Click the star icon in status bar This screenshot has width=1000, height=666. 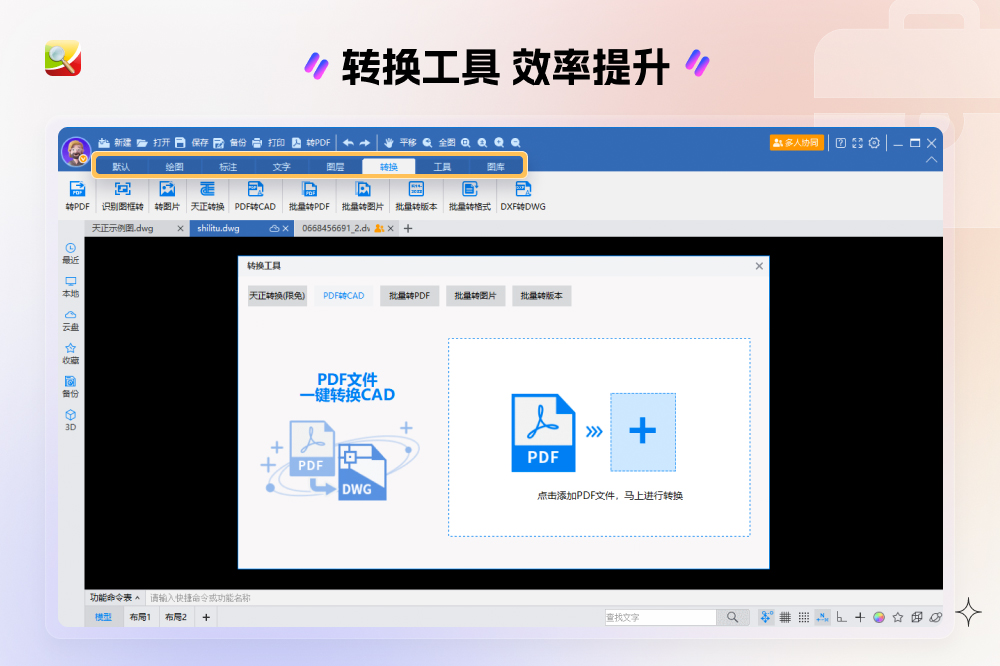898,617
